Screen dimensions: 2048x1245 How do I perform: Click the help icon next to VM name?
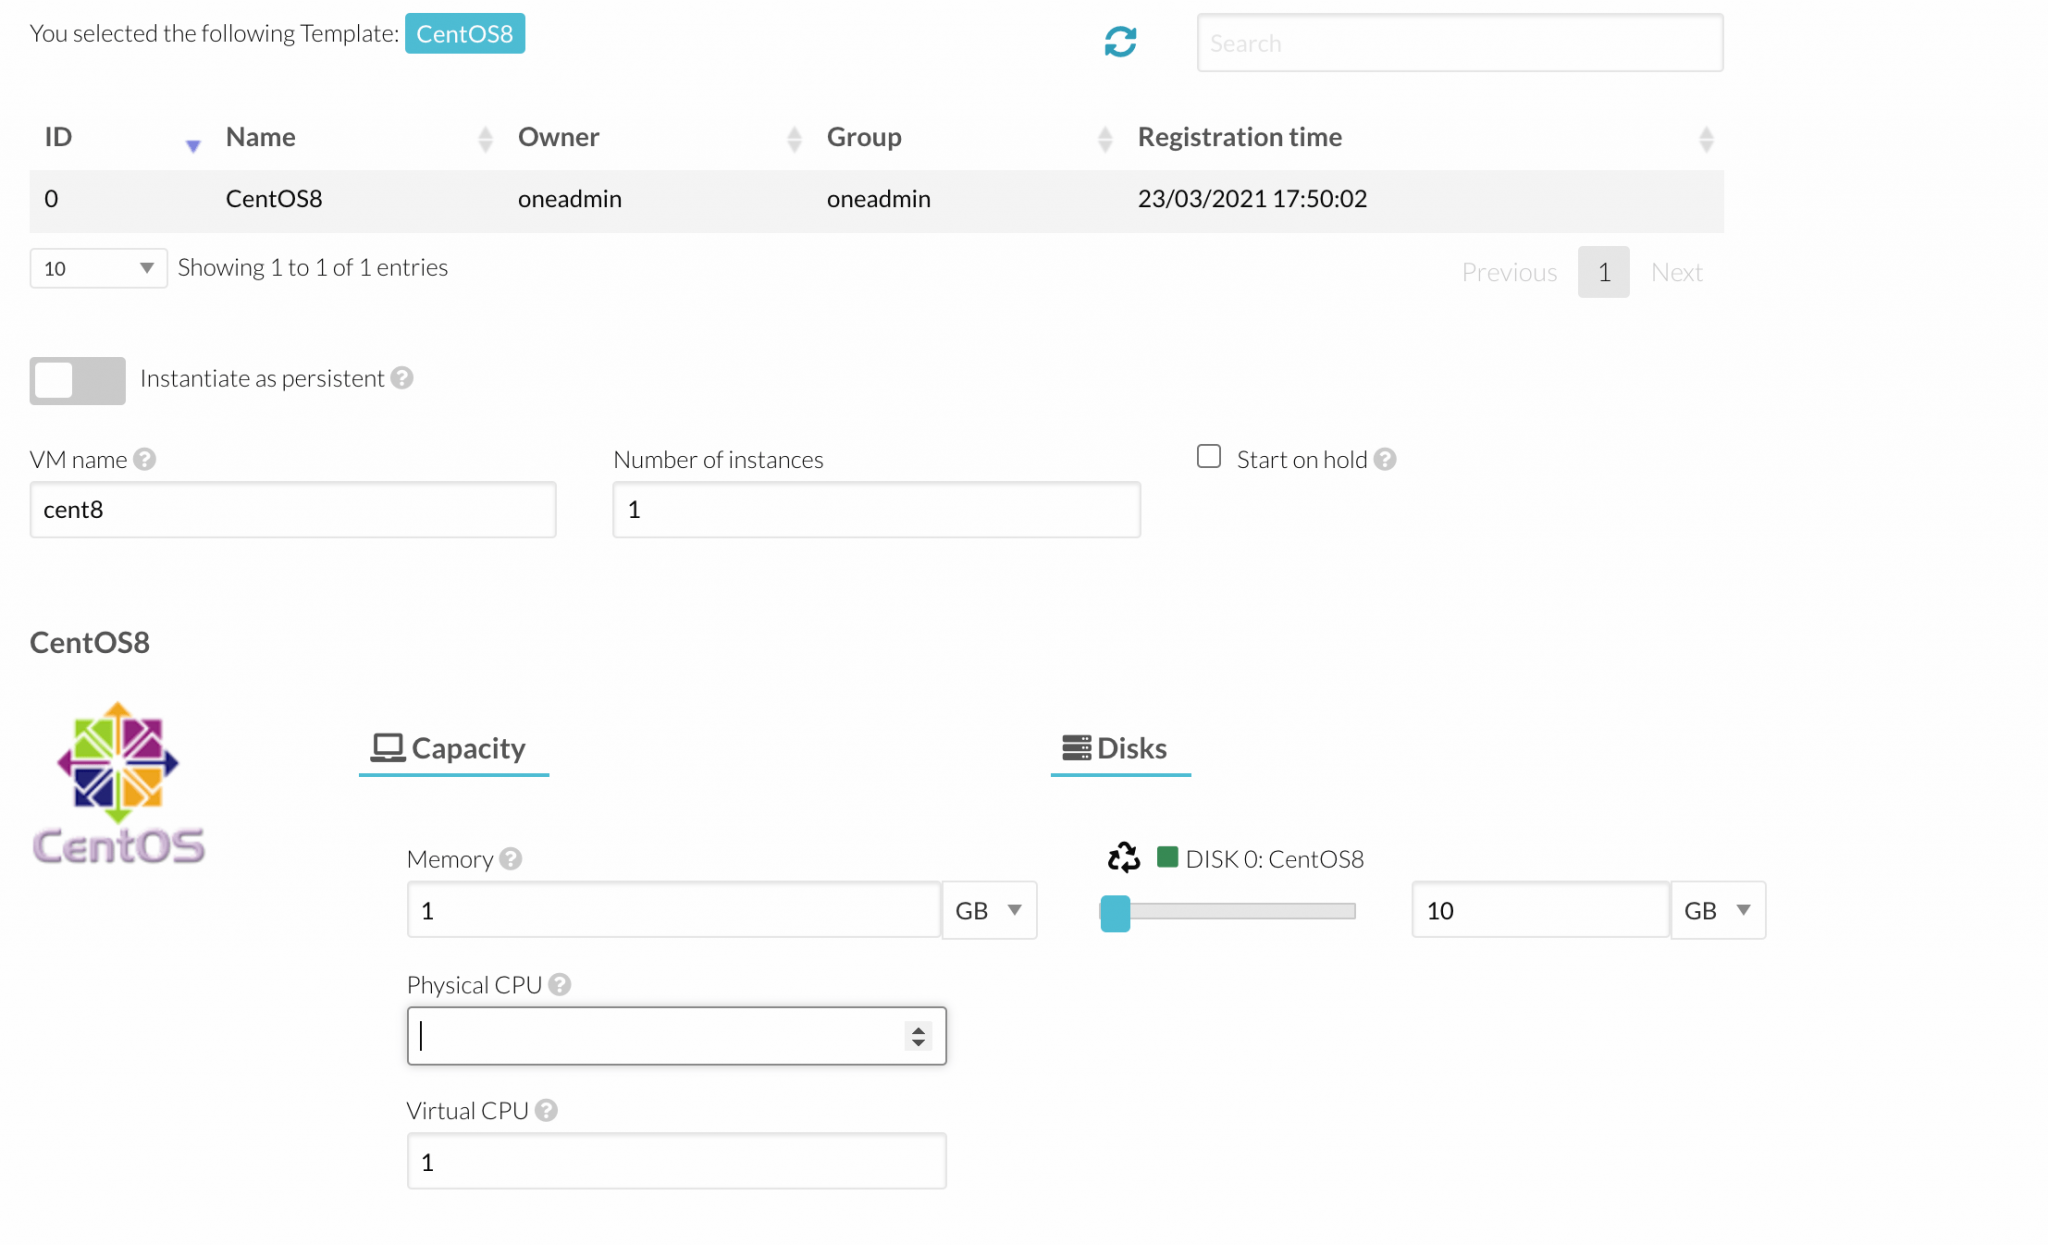tap(144, 459)
